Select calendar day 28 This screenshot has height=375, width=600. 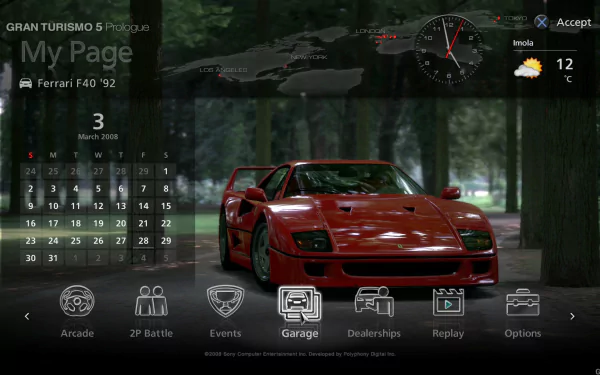click(143, 241)
